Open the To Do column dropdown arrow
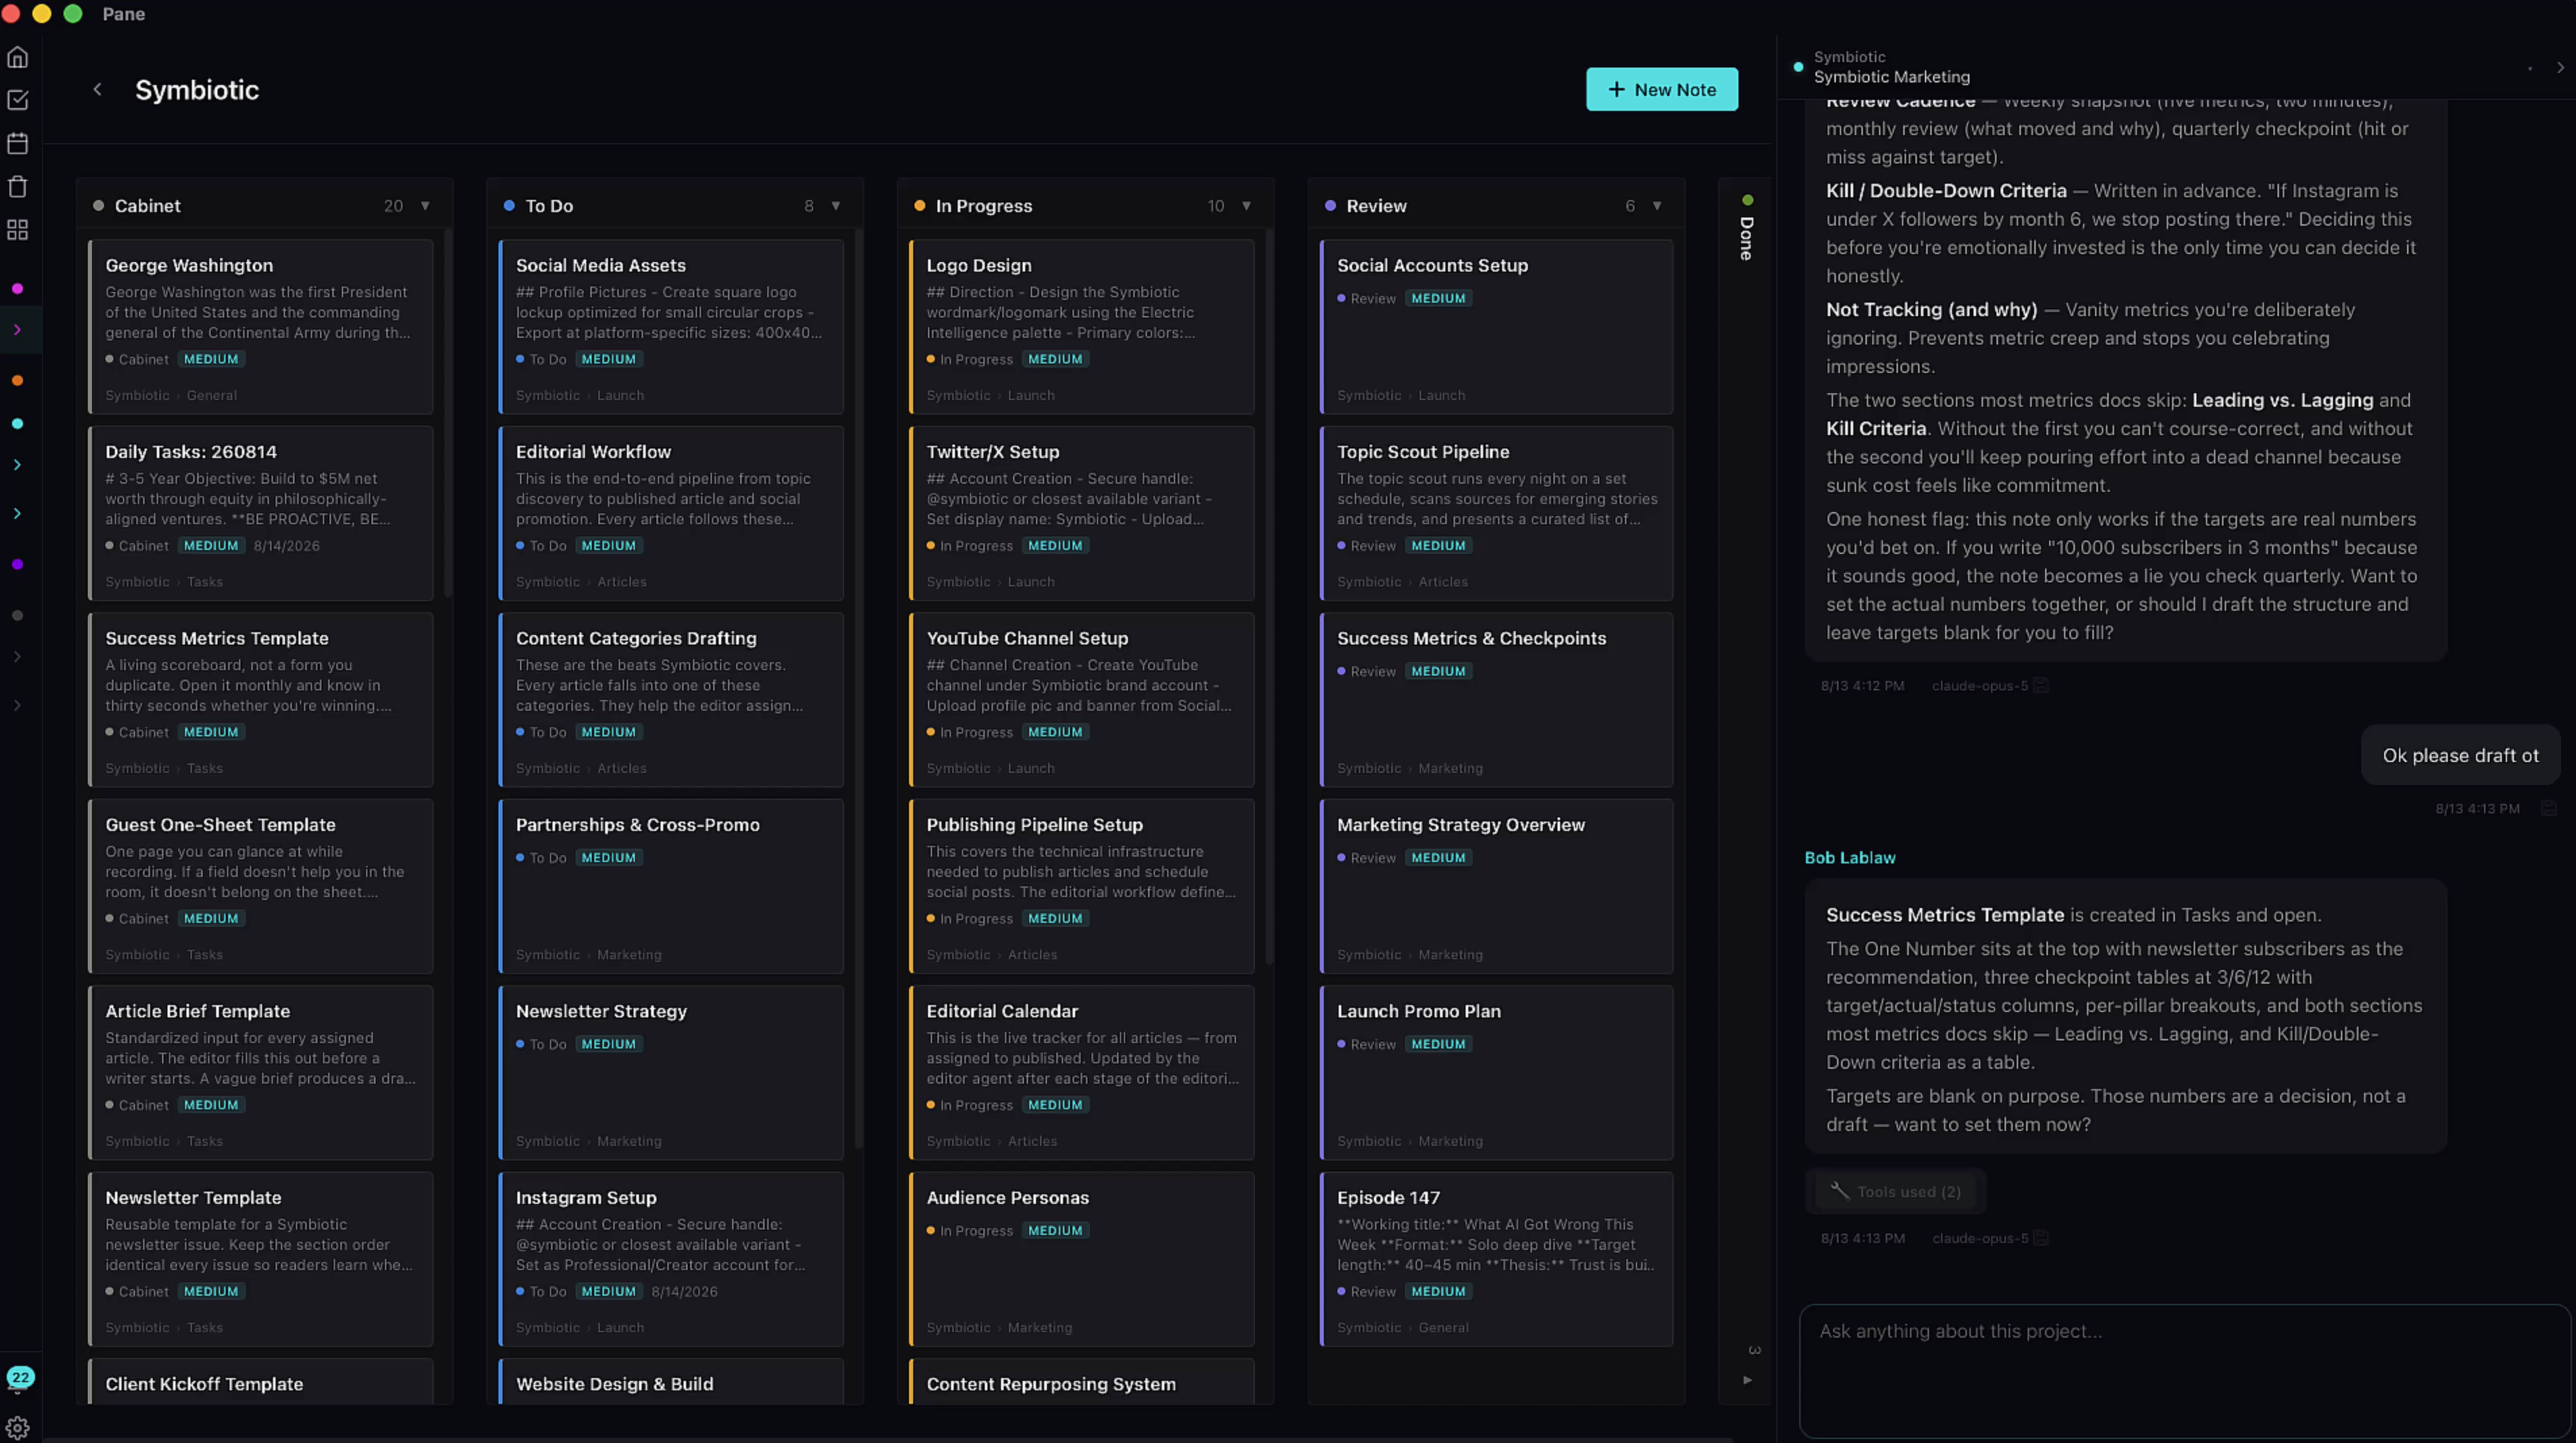 (836, 206)
